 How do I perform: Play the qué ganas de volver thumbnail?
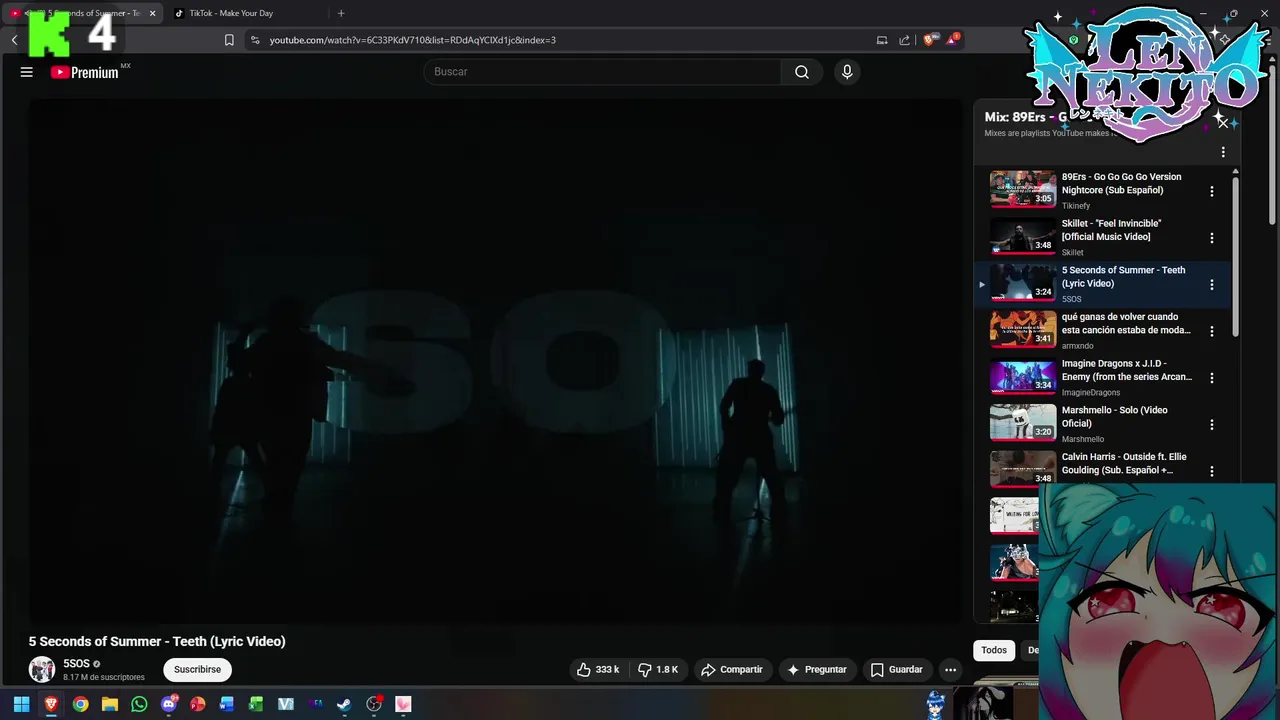coord(1023,329)
